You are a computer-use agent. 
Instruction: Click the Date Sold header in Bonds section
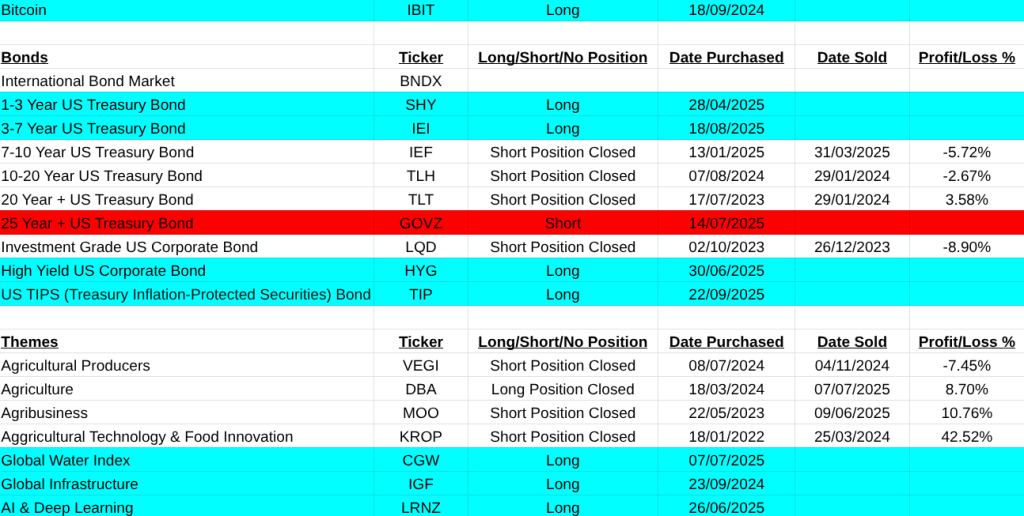(851, 57)
